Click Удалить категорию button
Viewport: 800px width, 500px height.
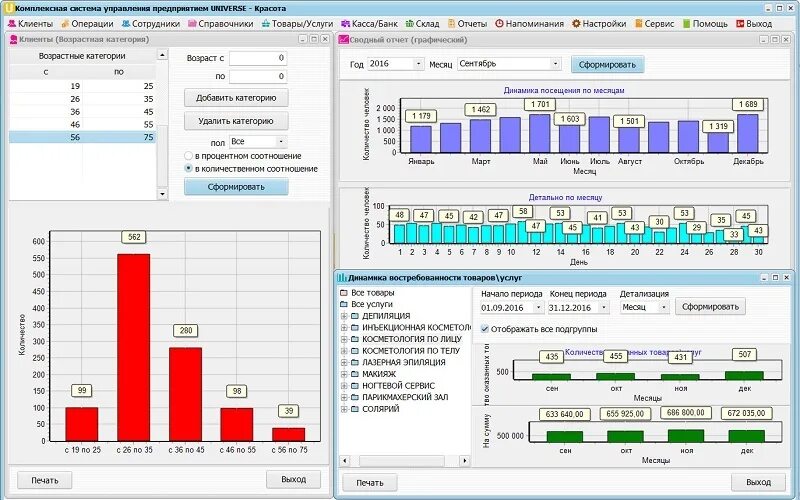tap(236, 121)
